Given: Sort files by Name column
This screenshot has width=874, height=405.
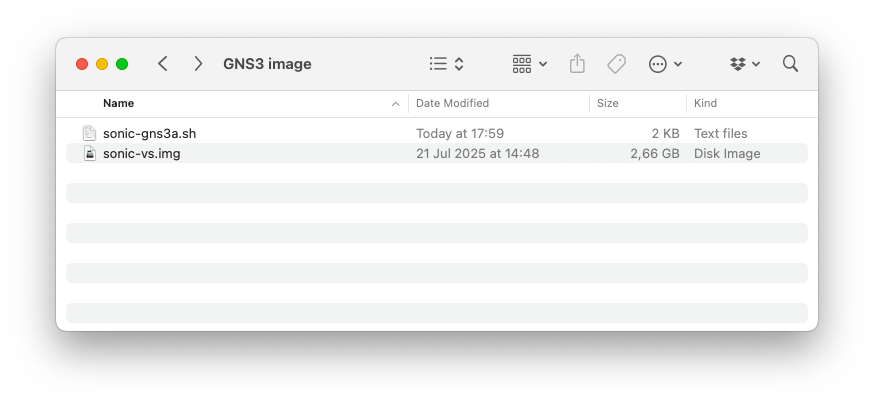Looking at the screenshot, I should coord(118,103).
